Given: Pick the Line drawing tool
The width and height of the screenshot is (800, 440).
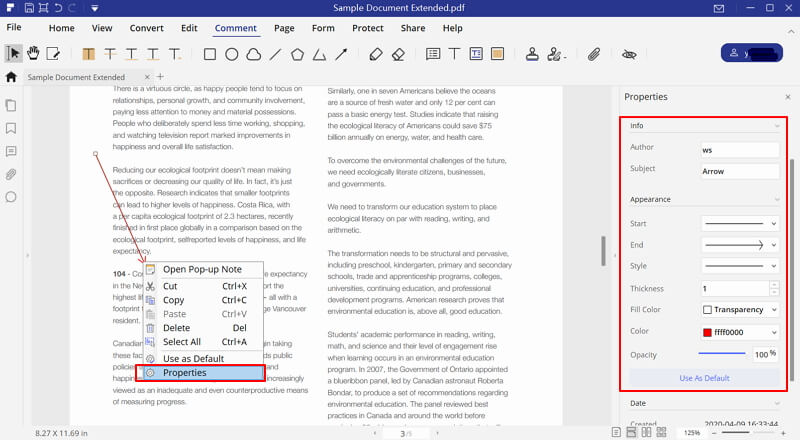Looking at the screenshot, I should [x=276, y=54].
